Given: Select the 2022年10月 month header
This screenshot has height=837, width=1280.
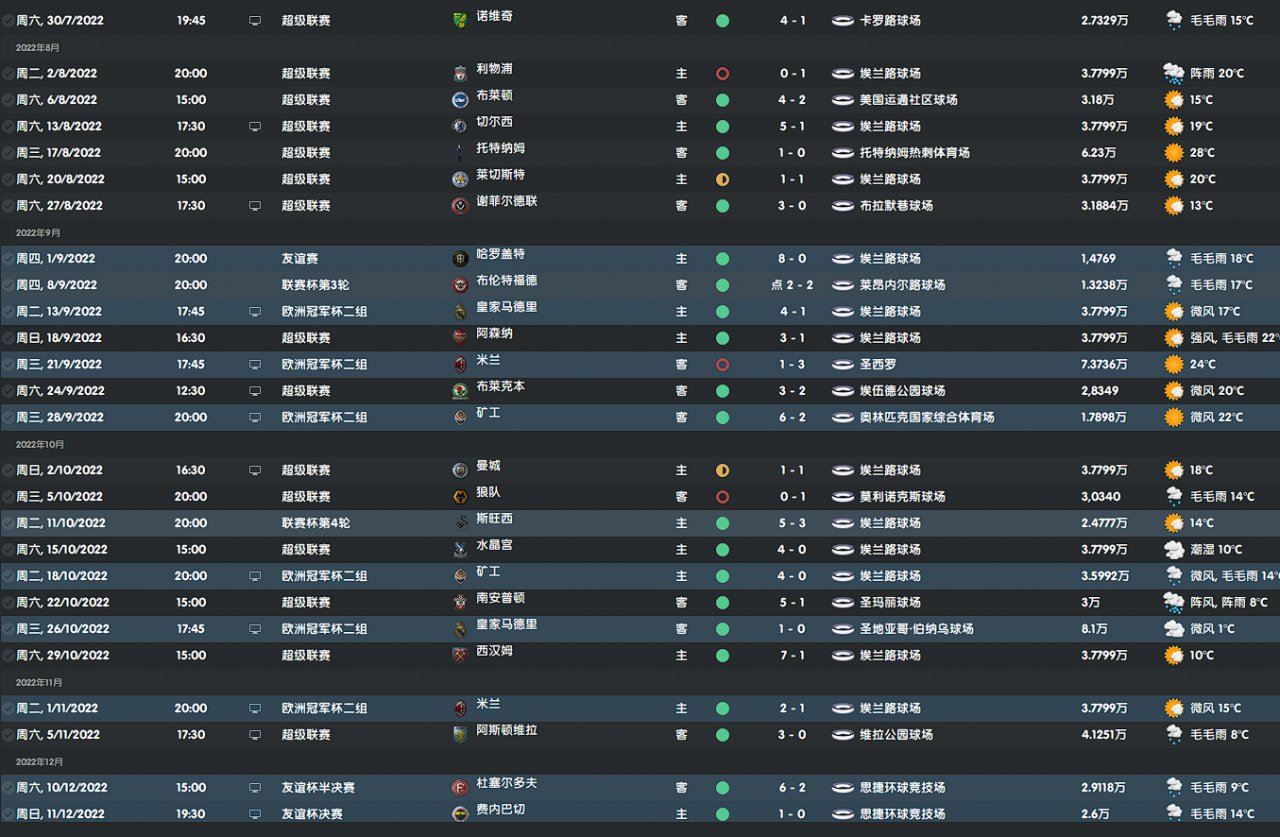Looking at the screenshot, I should point(40,444).
